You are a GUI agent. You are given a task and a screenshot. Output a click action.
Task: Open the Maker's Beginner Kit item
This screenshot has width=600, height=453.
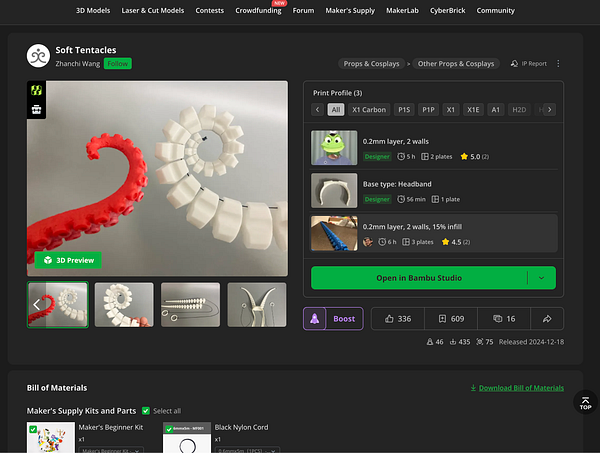[111, 427]
